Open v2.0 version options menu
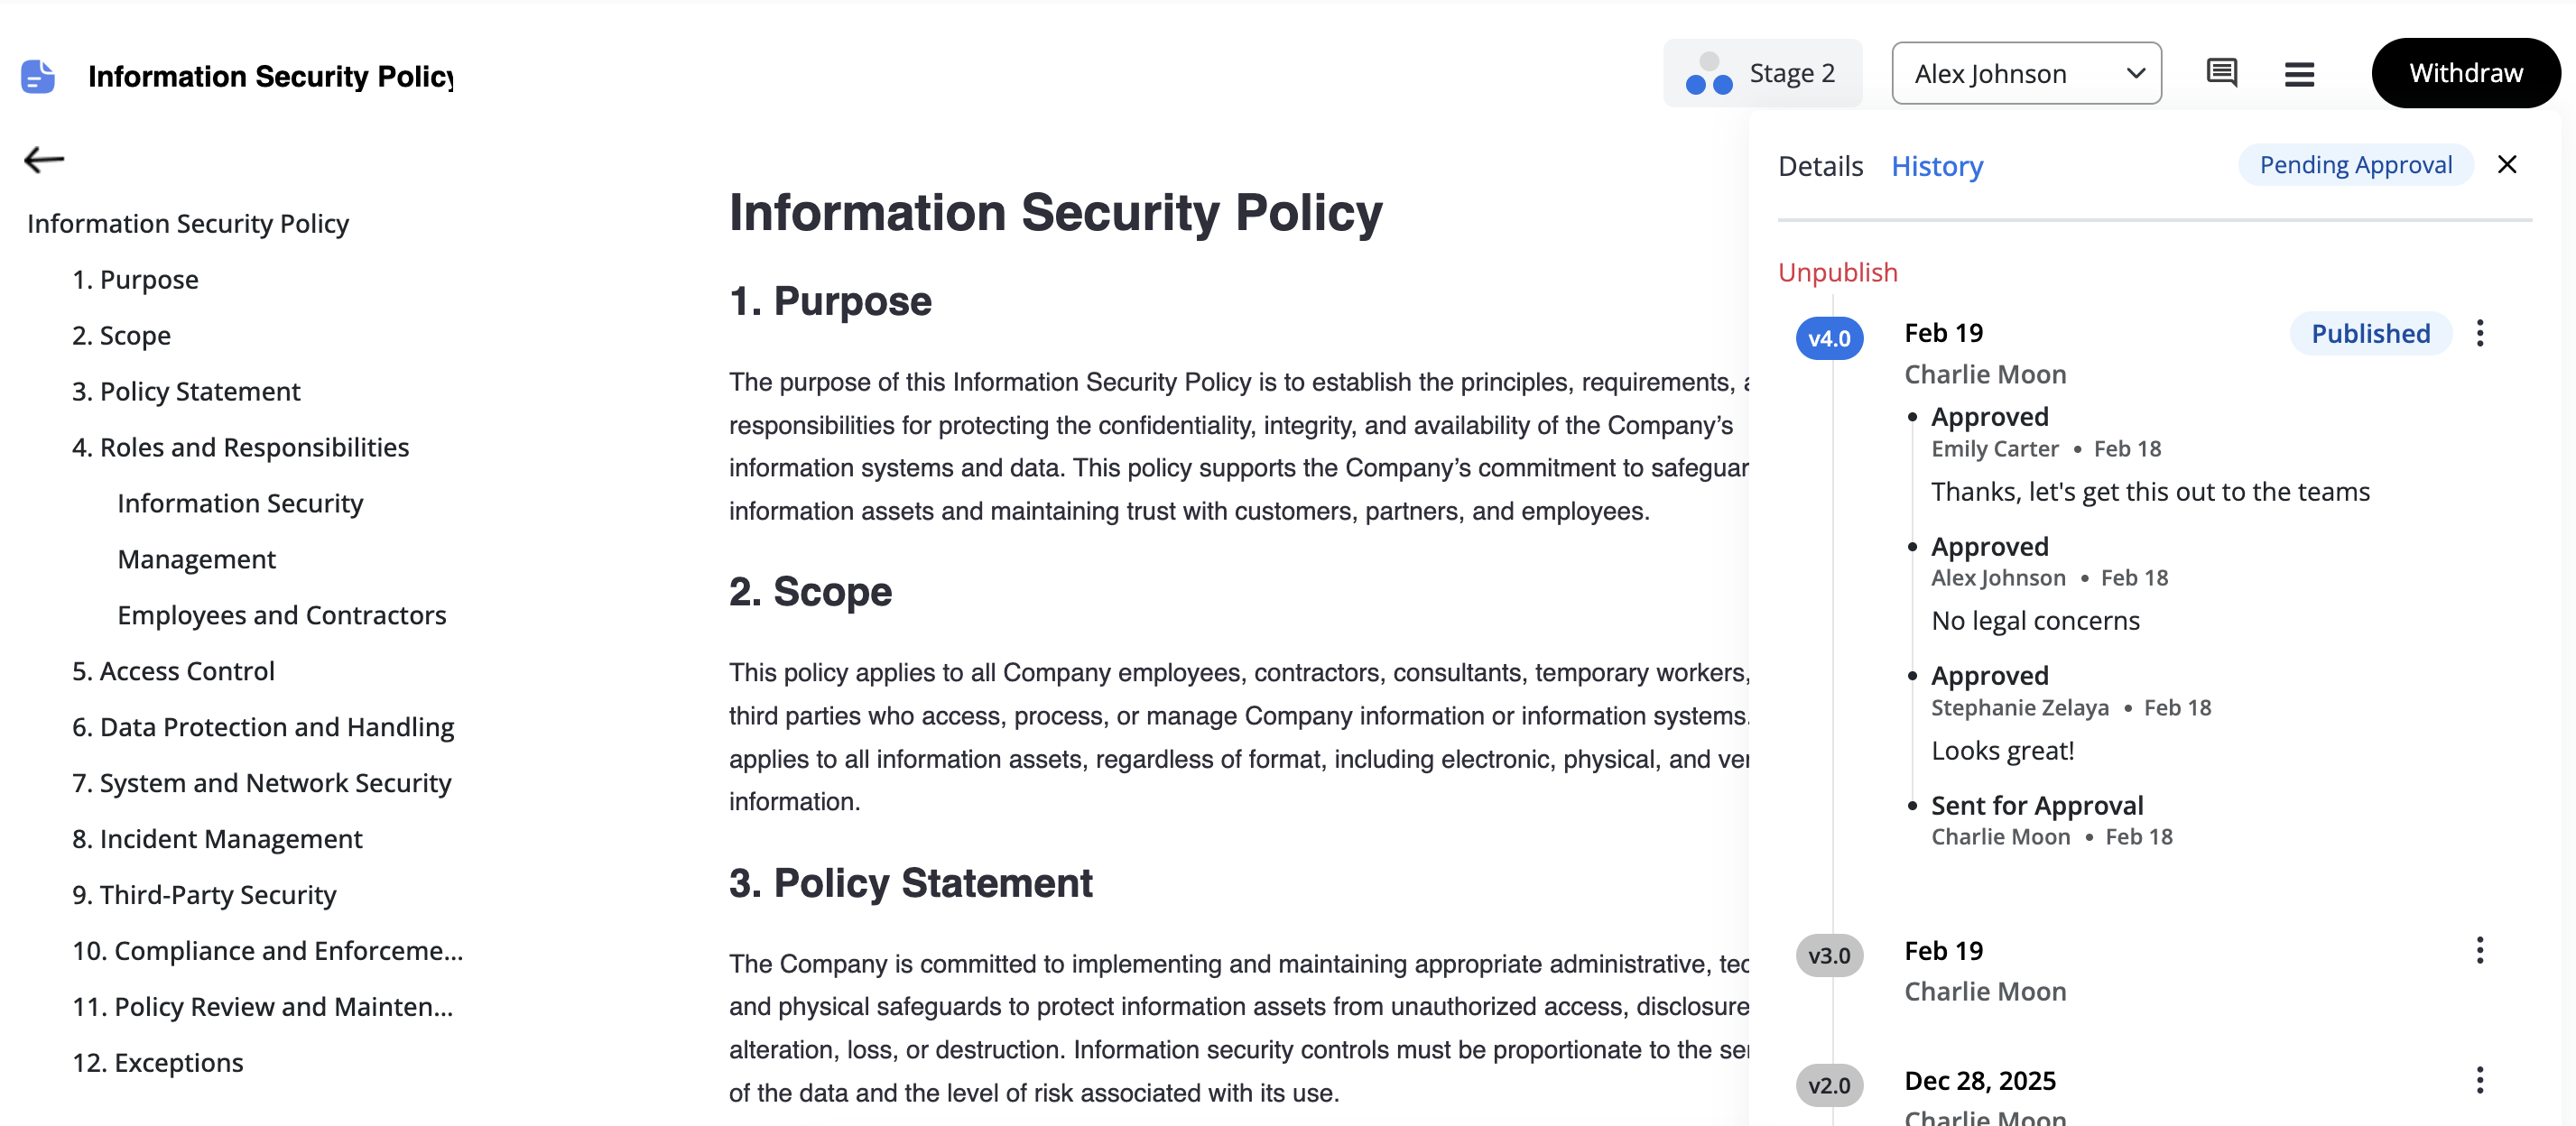This screenshot has width=2576, height=1126. point(2479,1080)
